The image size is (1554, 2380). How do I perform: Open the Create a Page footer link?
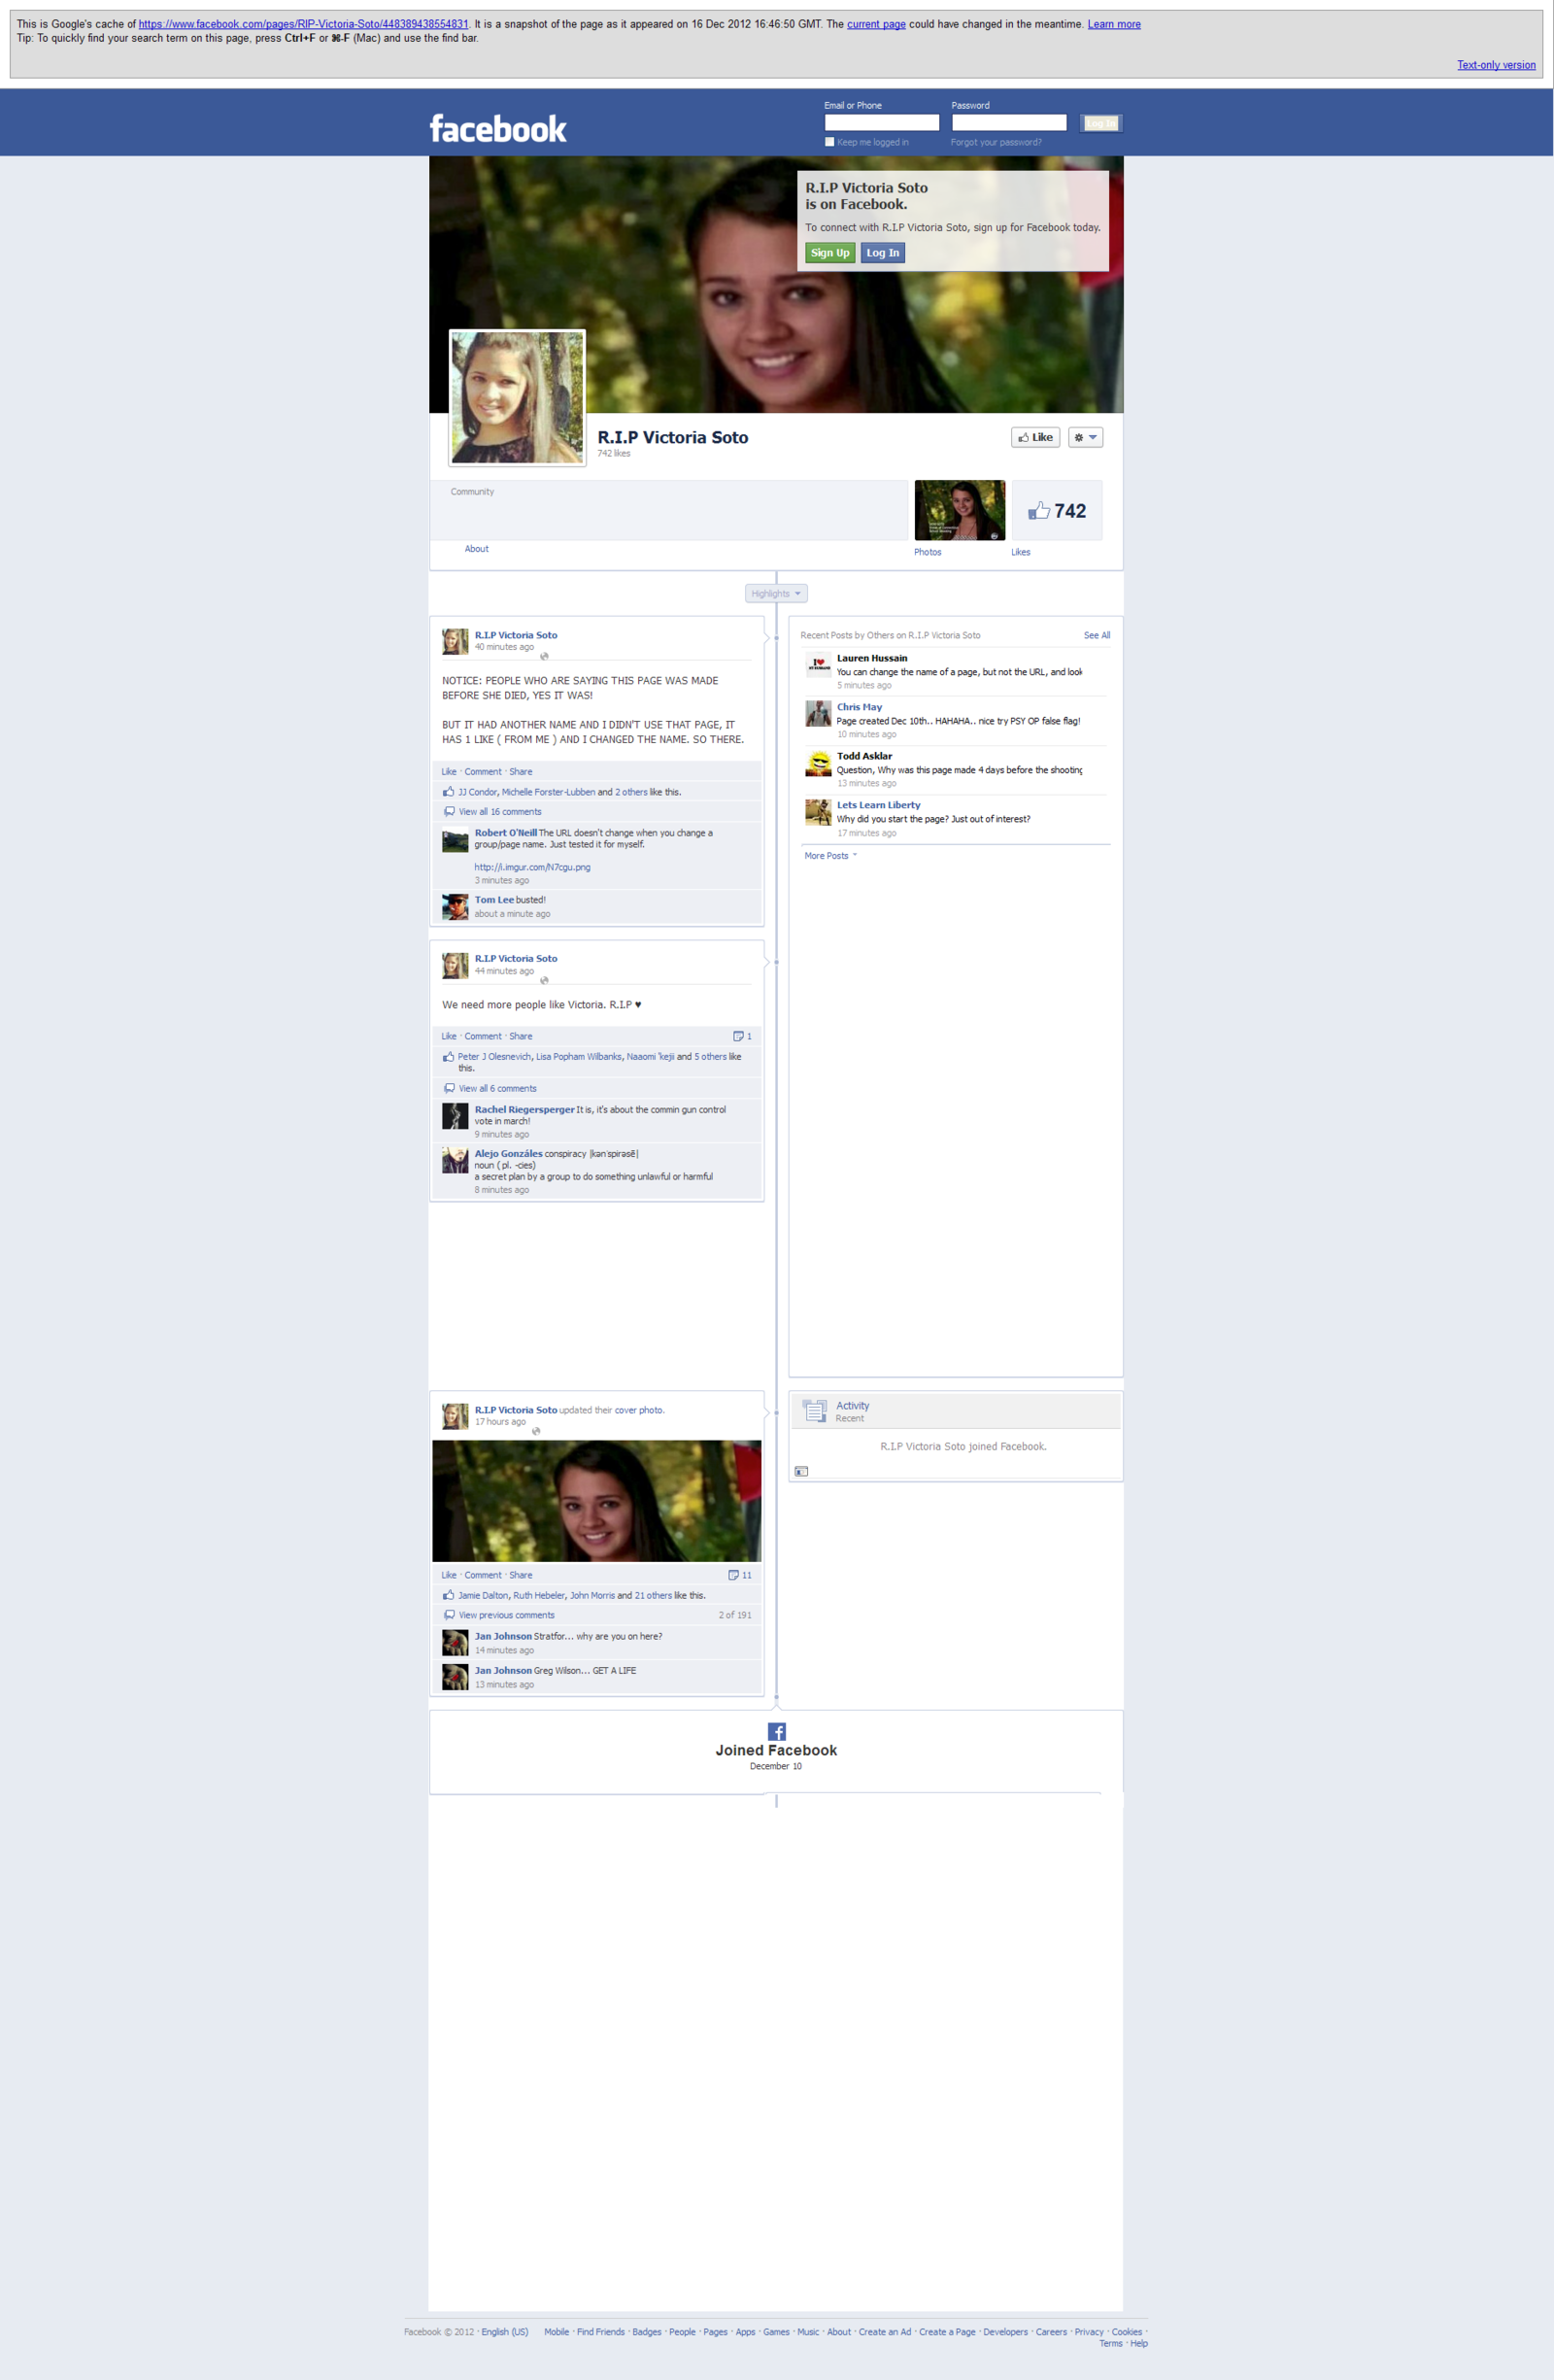pos(947,2332)
